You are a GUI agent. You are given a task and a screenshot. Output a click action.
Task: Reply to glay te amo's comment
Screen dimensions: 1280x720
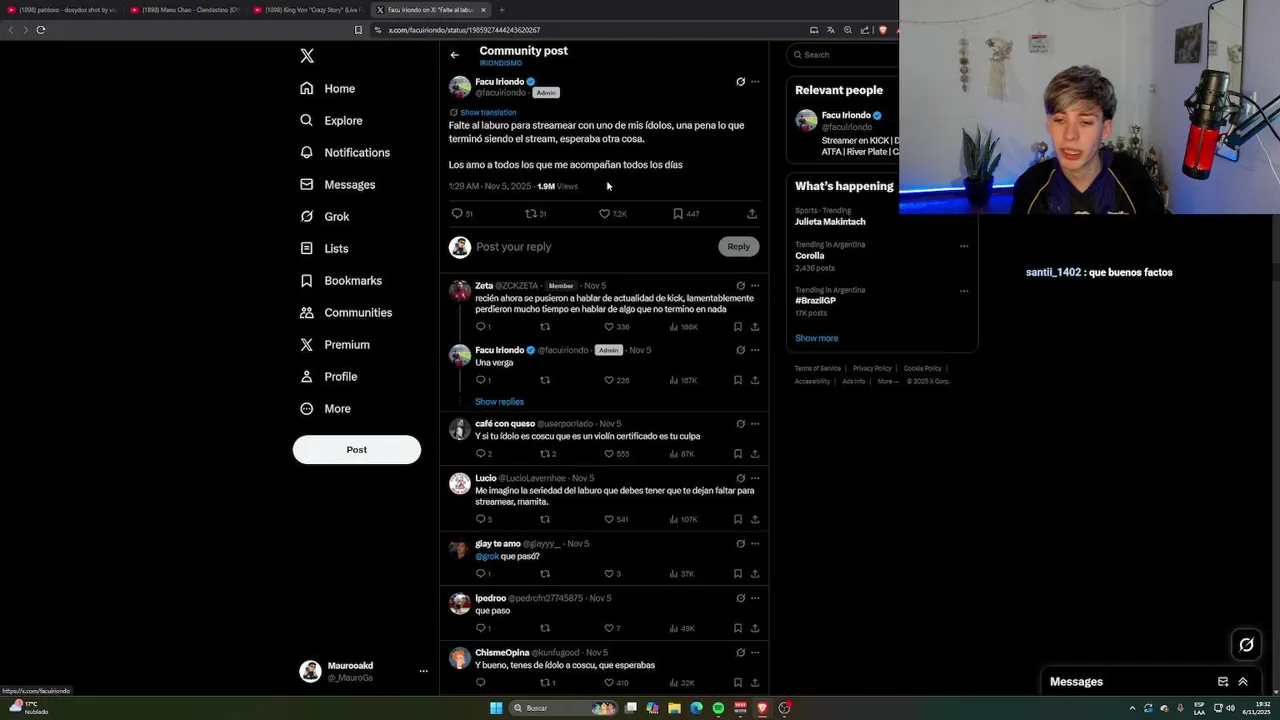481,574
